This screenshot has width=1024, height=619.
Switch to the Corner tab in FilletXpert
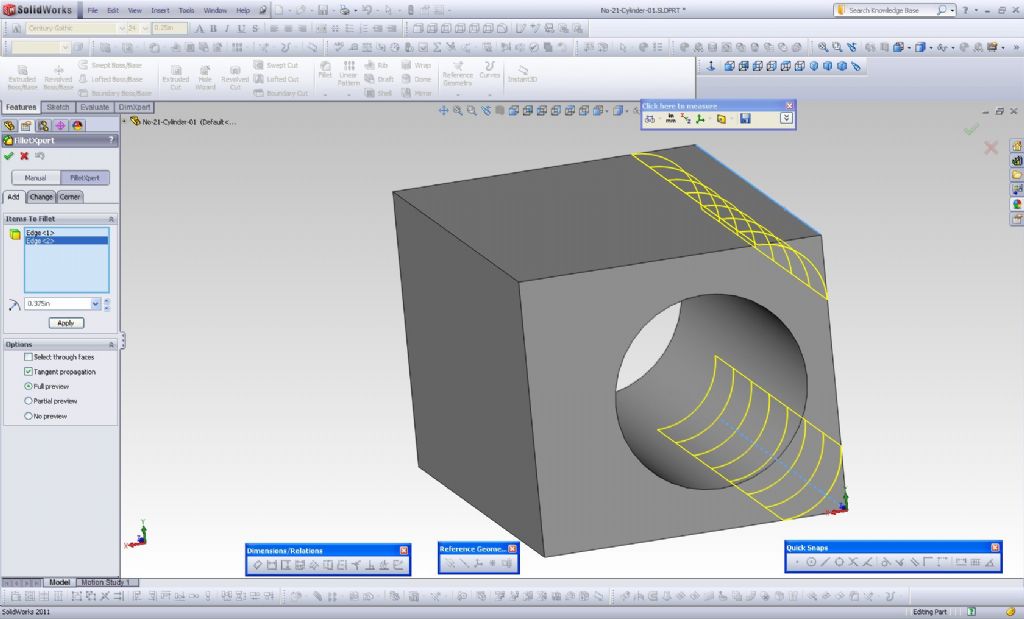point(70,197)
